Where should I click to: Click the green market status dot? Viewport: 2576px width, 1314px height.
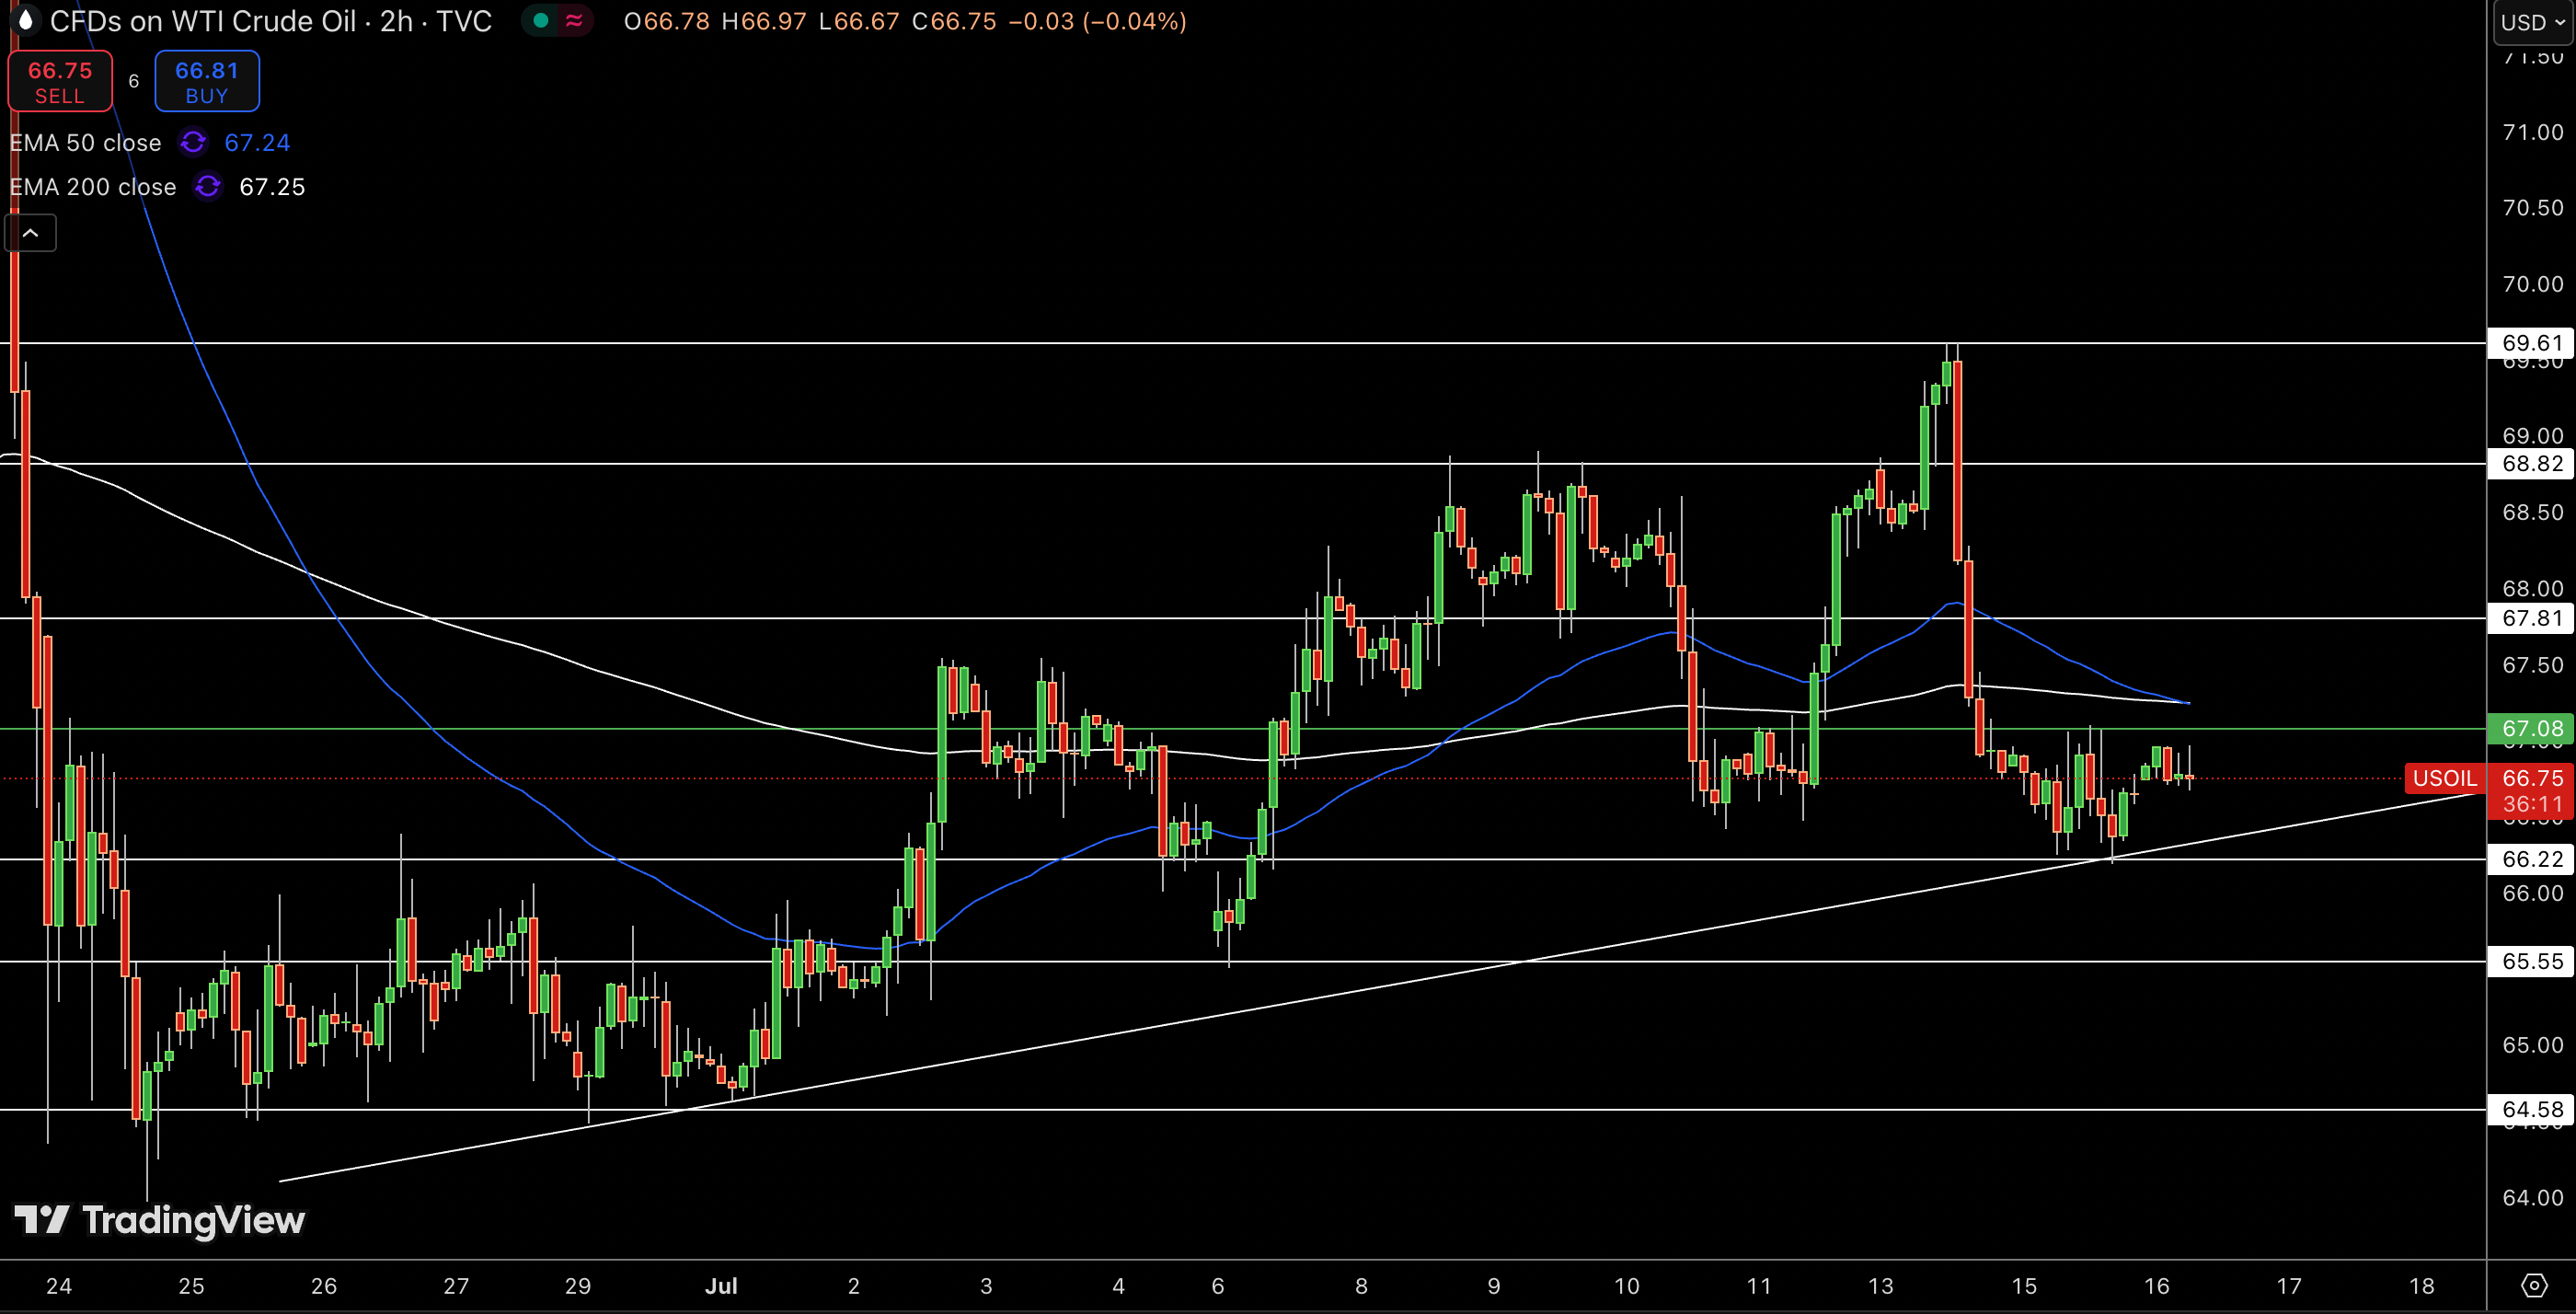tap(541, 21)
